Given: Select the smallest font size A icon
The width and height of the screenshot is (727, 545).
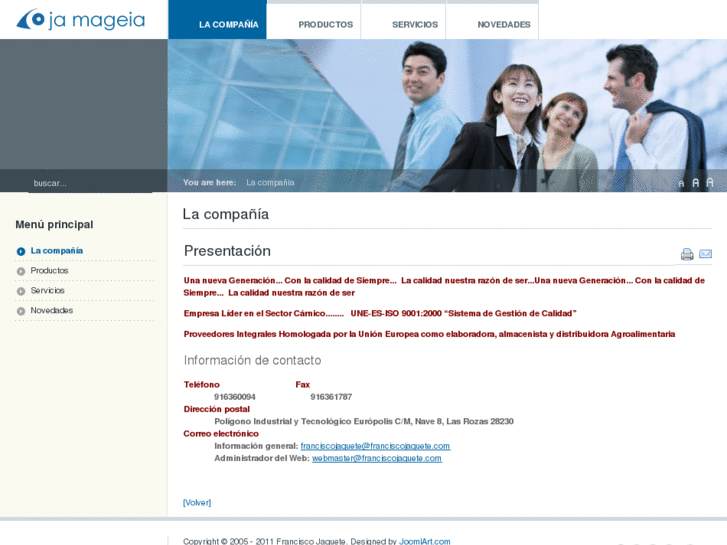Looking at the screenshot, I should pyautogui.click(x=681, y=184).
